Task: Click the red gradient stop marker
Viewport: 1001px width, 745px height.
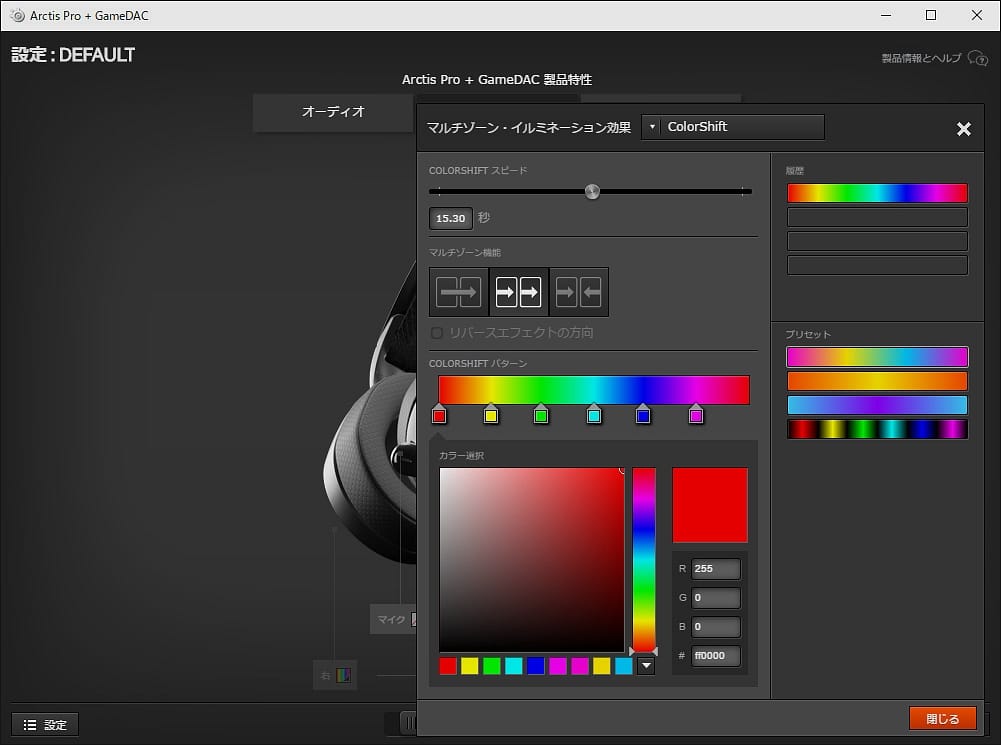Action: pos(439,415)
